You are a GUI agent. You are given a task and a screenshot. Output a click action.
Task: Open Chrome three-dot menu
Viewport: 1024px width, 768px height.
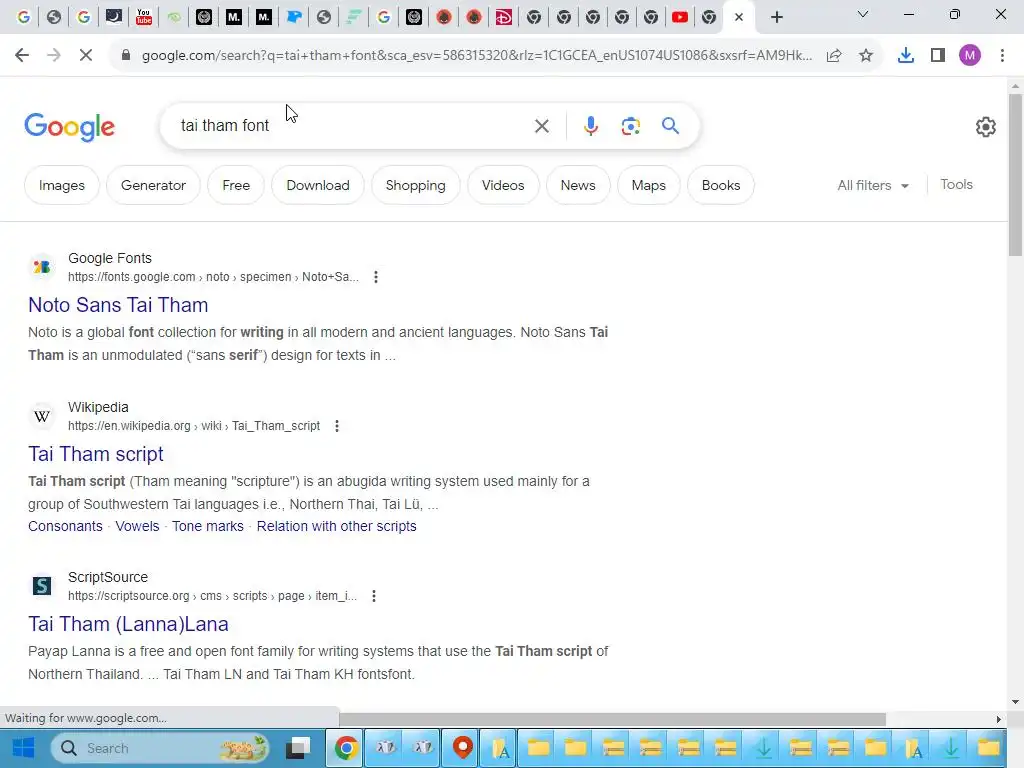pos(1002,56)
